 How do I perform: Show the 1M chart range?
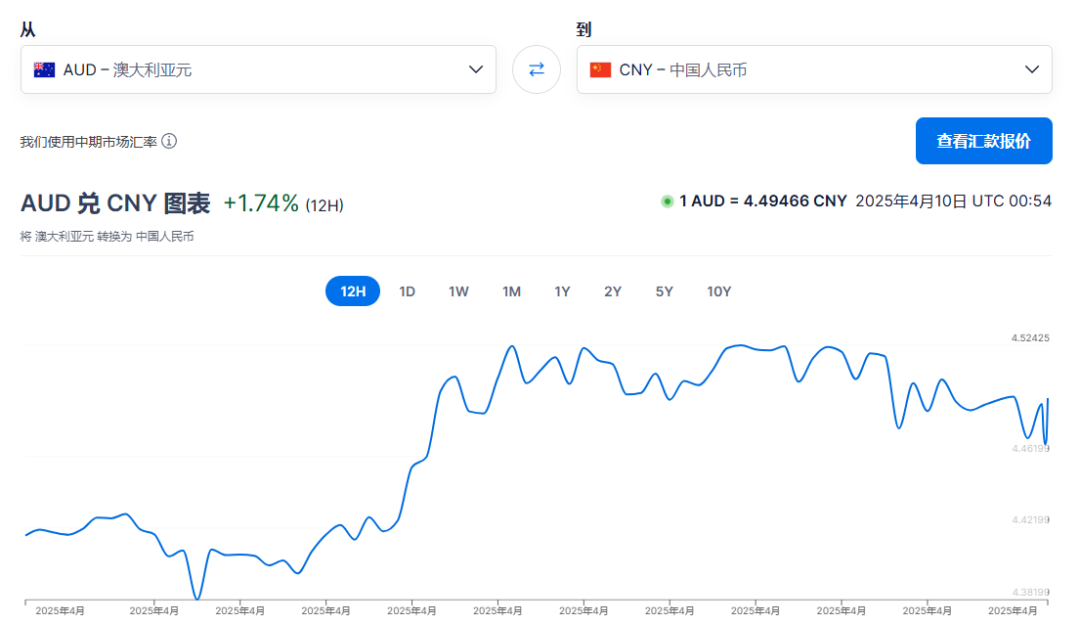pos(511,291)
